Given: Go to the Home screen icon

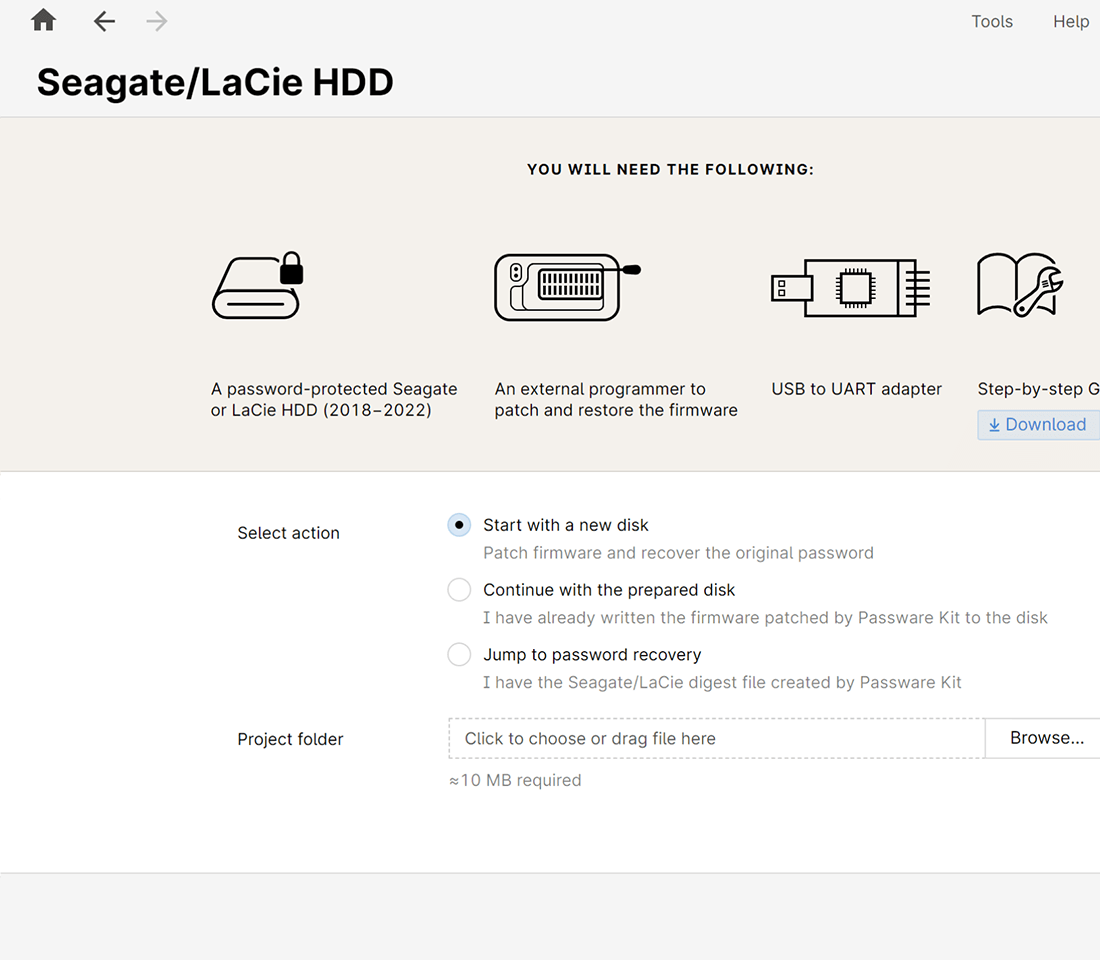Looking at the screenshot, I should click(x=43, y=20).
